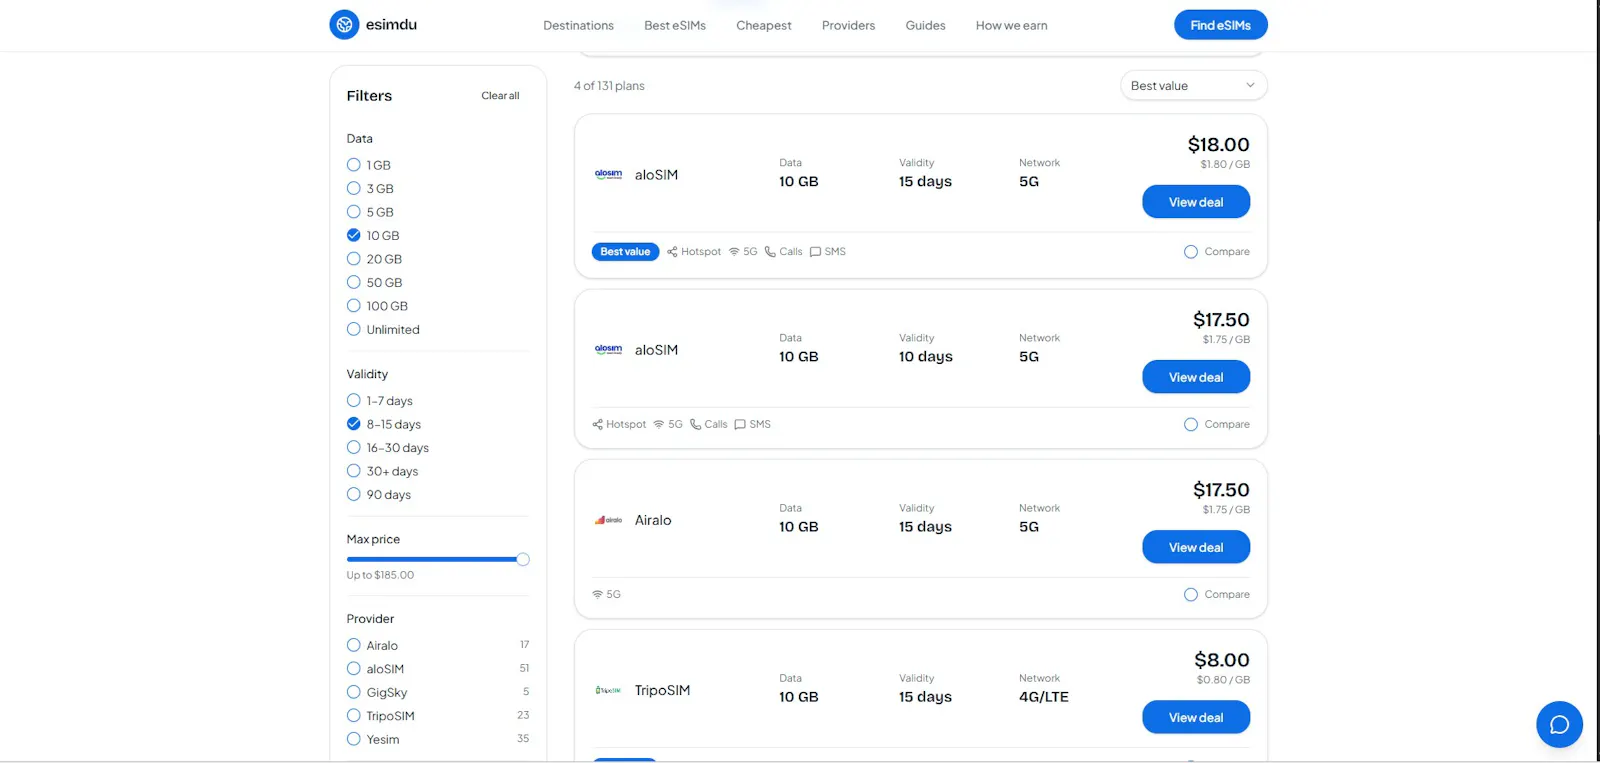1600x763 pixels.
Task: Select the 100 GB data filter
Action: point(353,306)
